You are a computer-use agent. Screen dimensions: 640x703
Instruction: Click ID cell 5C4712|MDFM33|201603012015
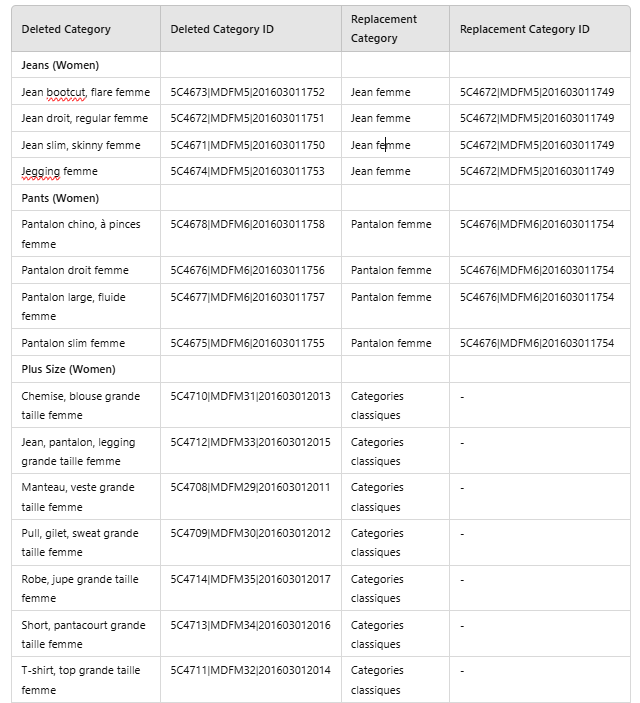[x=250, y=442]
